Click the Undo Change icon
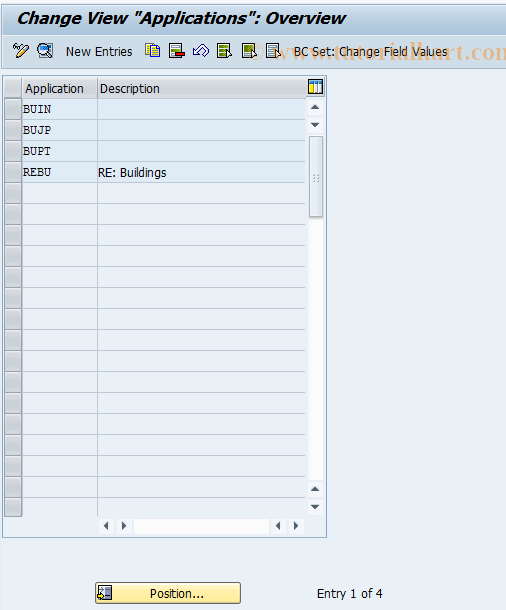Image resolution: width=506 pixels, height=610 pixels. coord(201,51)
